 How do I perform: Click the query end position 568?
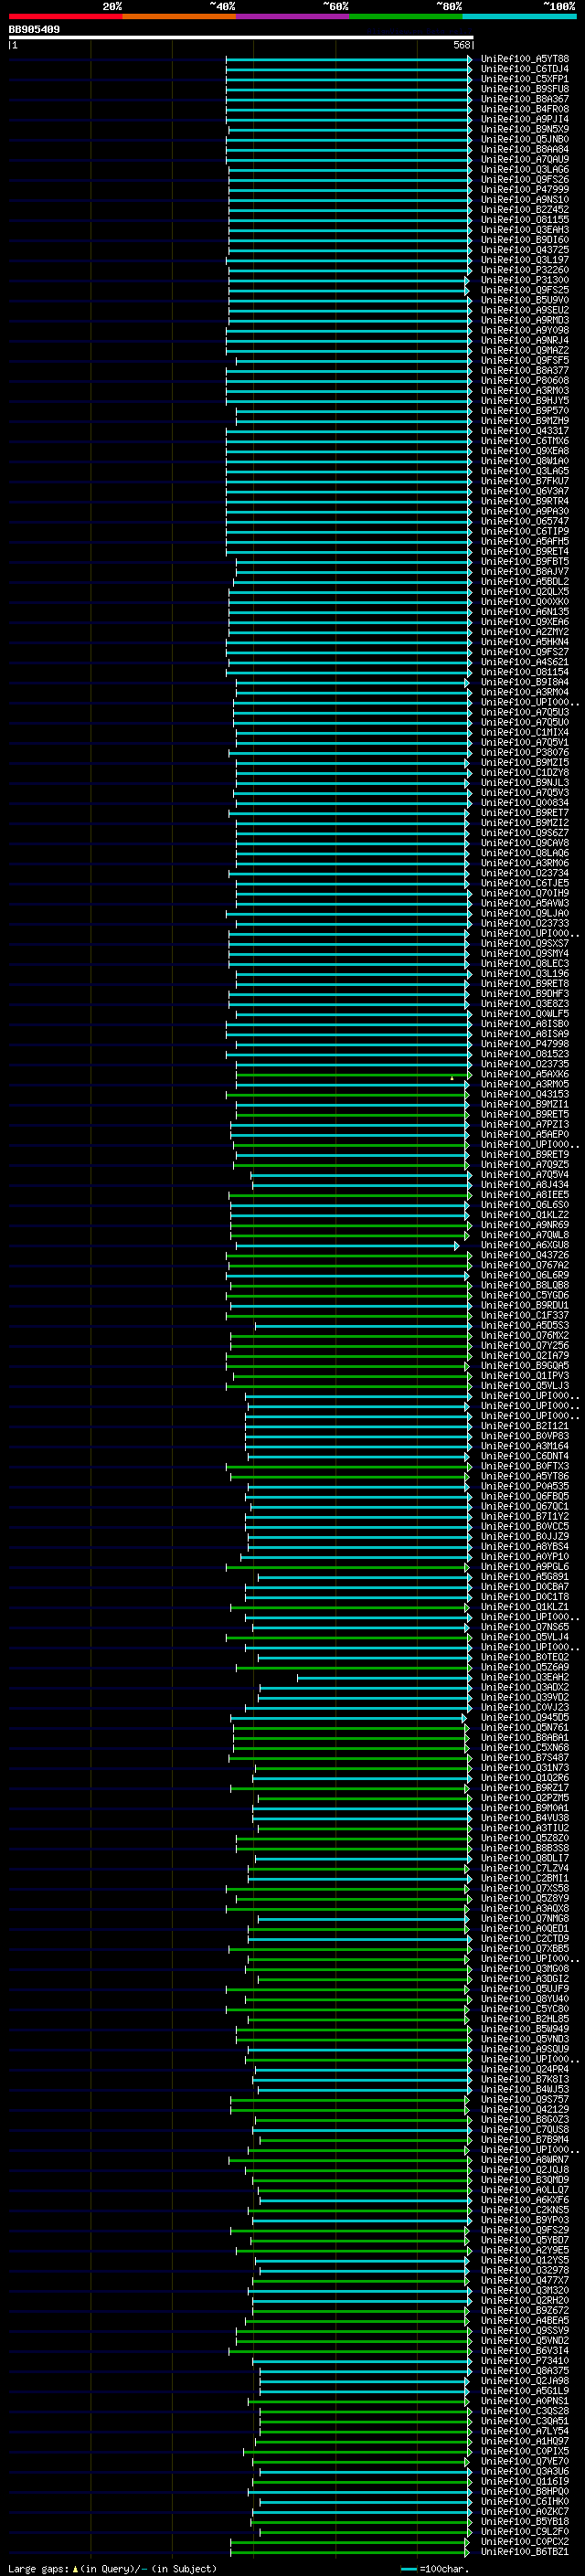coord(462,45)
